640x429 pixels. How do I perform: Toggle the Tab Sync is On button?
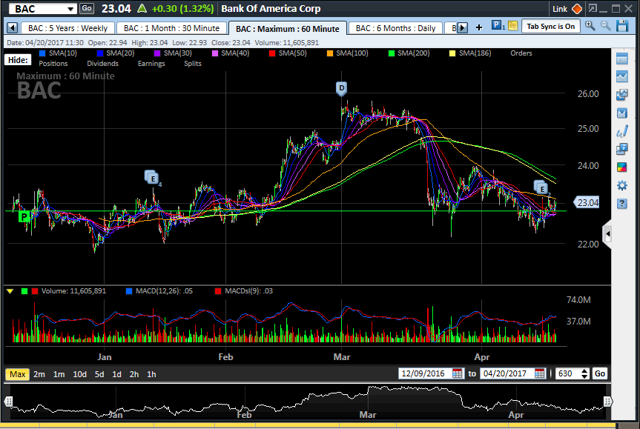click(x=551, y=26)
